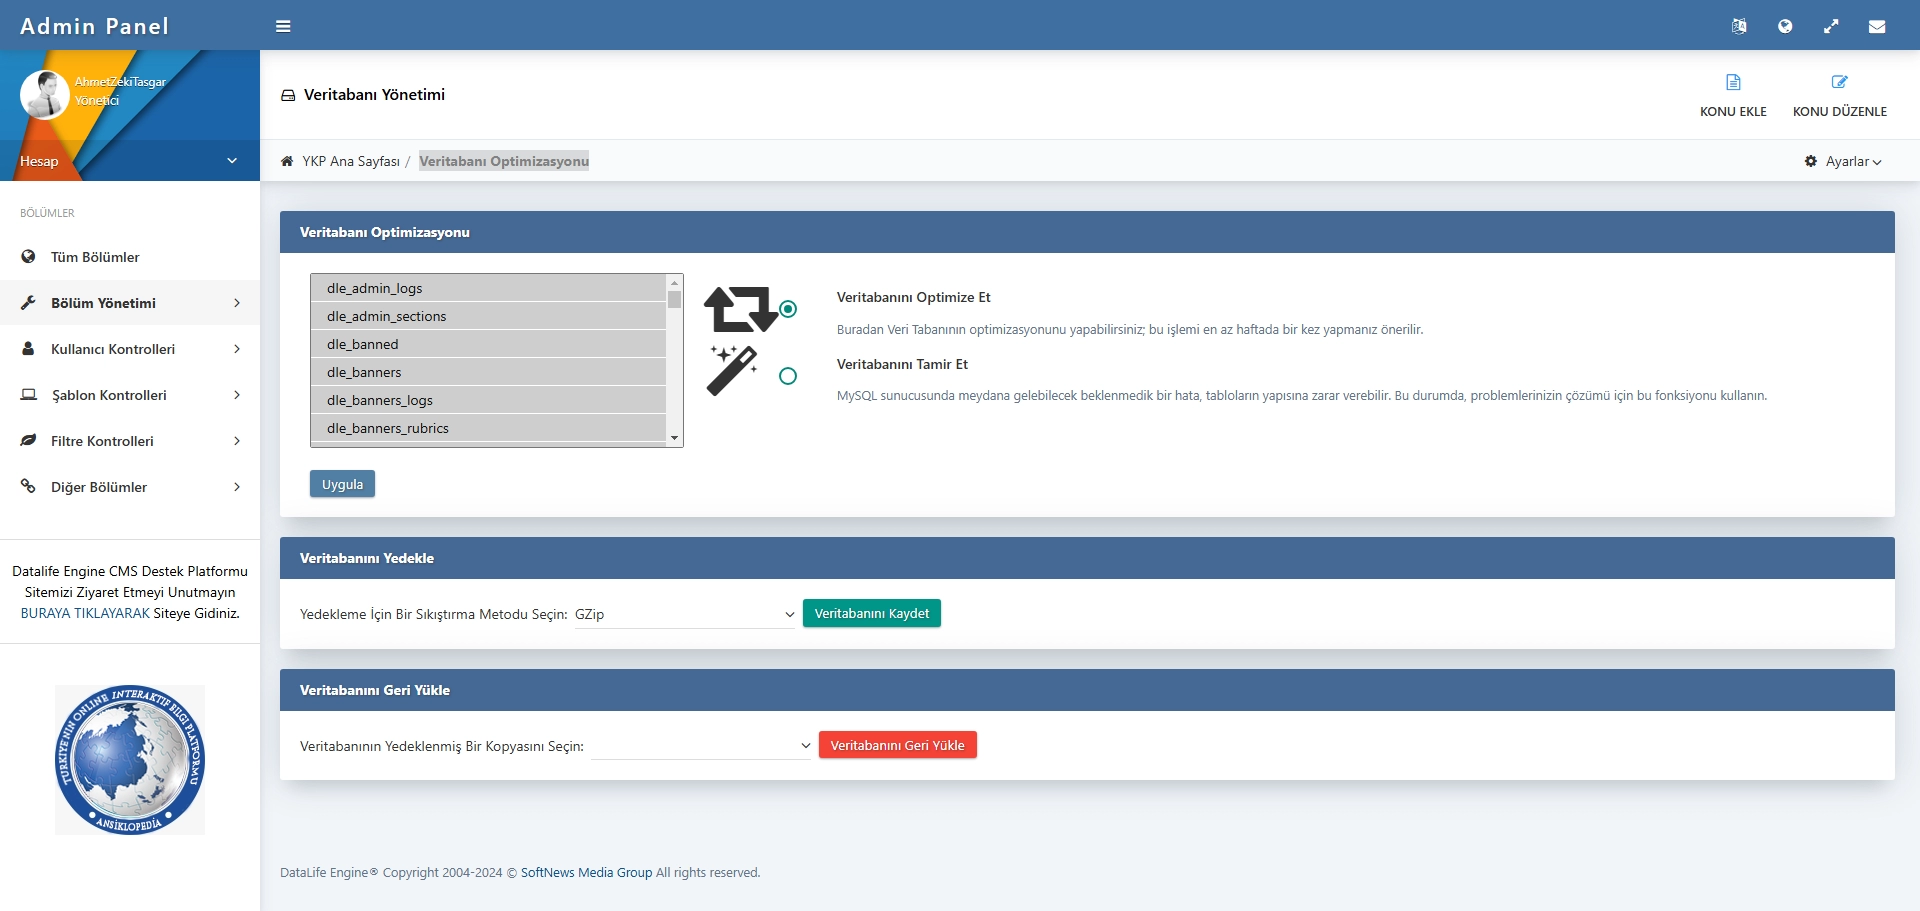Click the home icon in breadcrumb
The image size is (1920, 911).
(287, 161)
